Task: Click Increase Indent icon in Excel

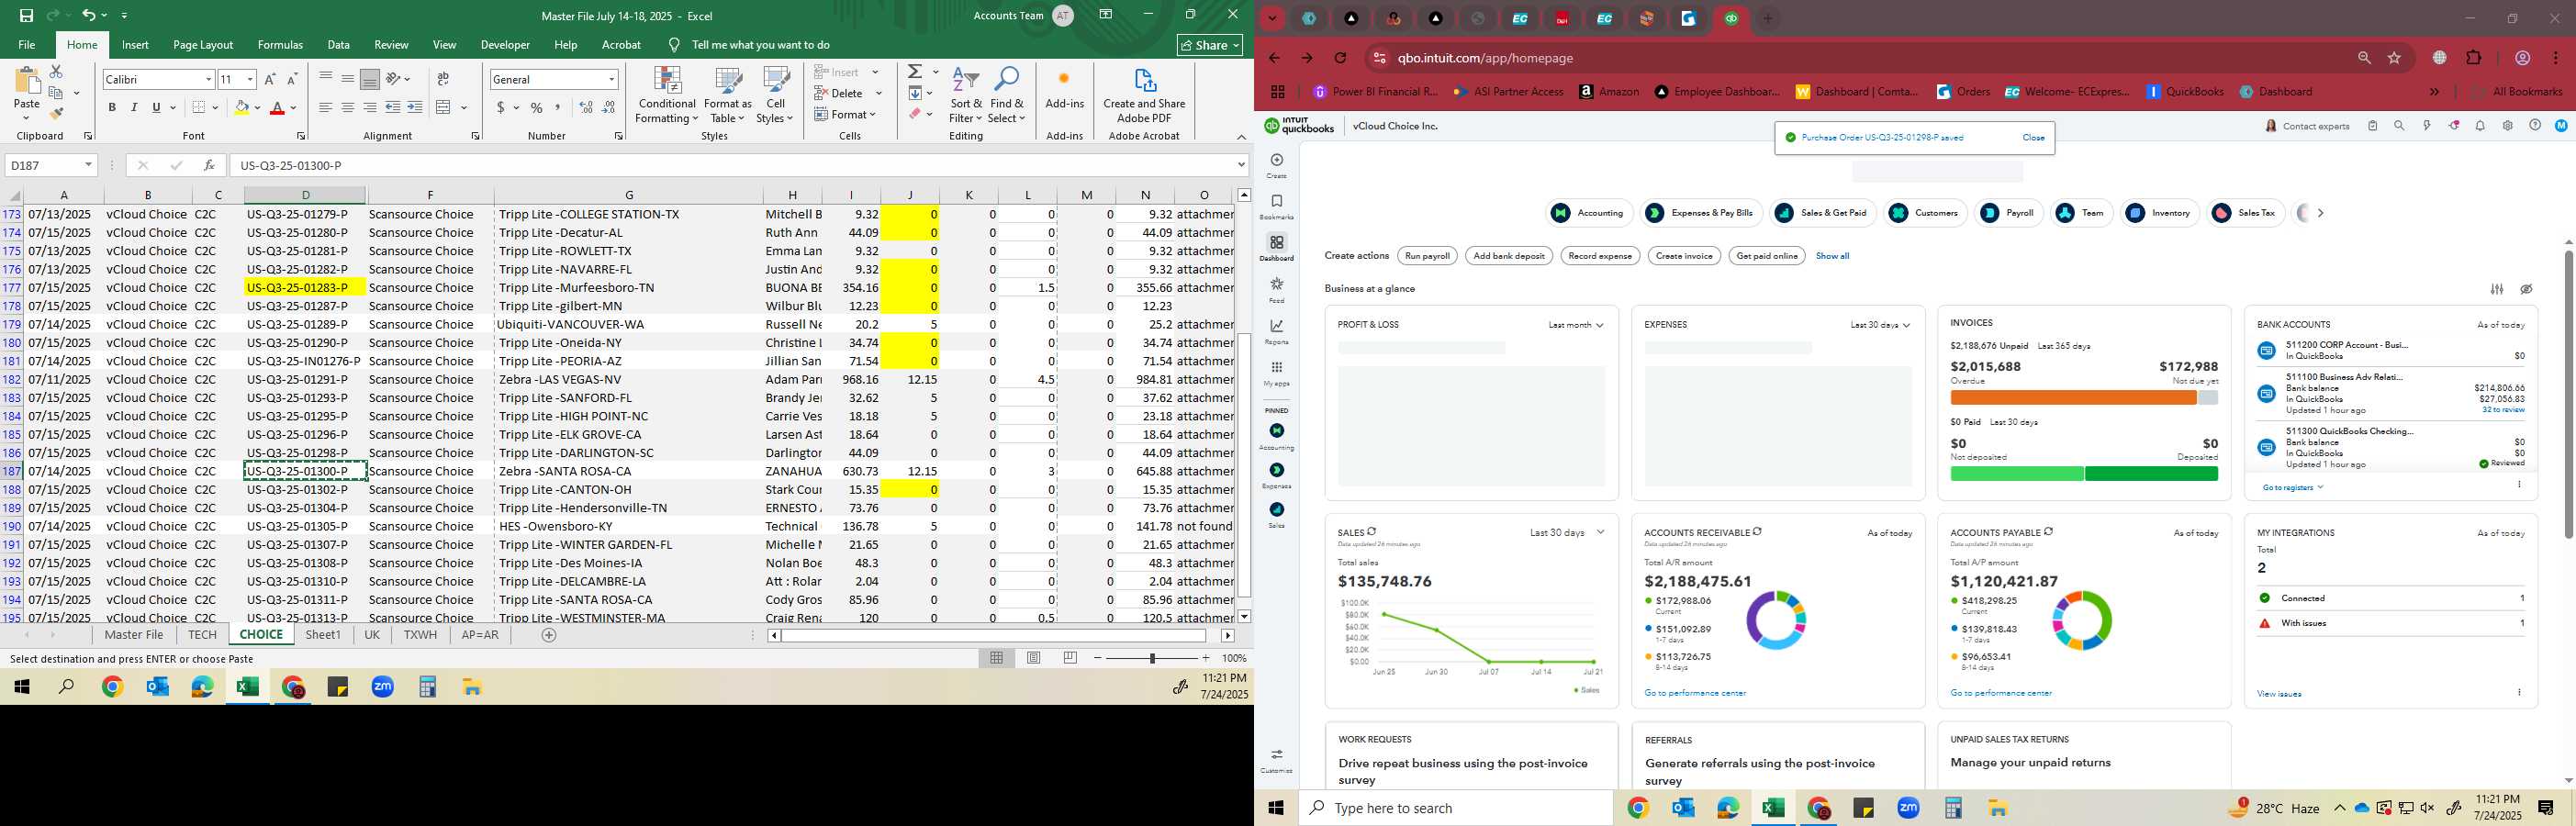Action: point(415,108)
